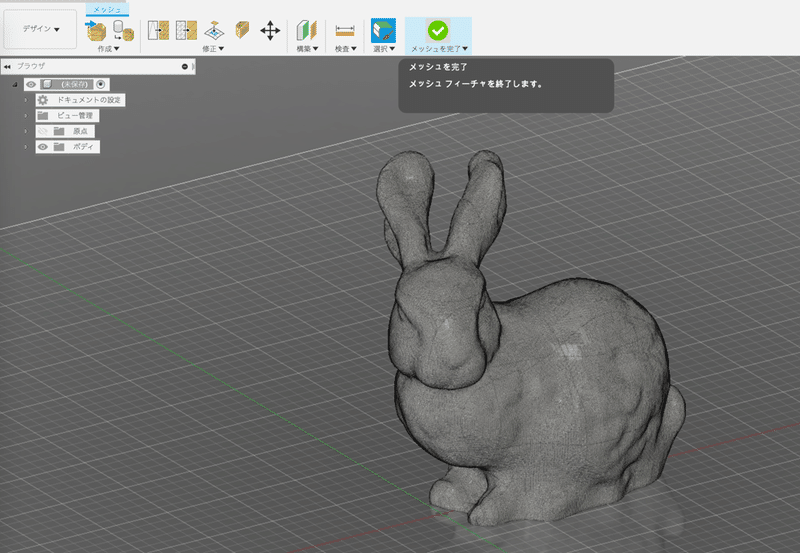Select the ボディ label
The height and width of the screenshot is (553, 800).
[83, 147]
